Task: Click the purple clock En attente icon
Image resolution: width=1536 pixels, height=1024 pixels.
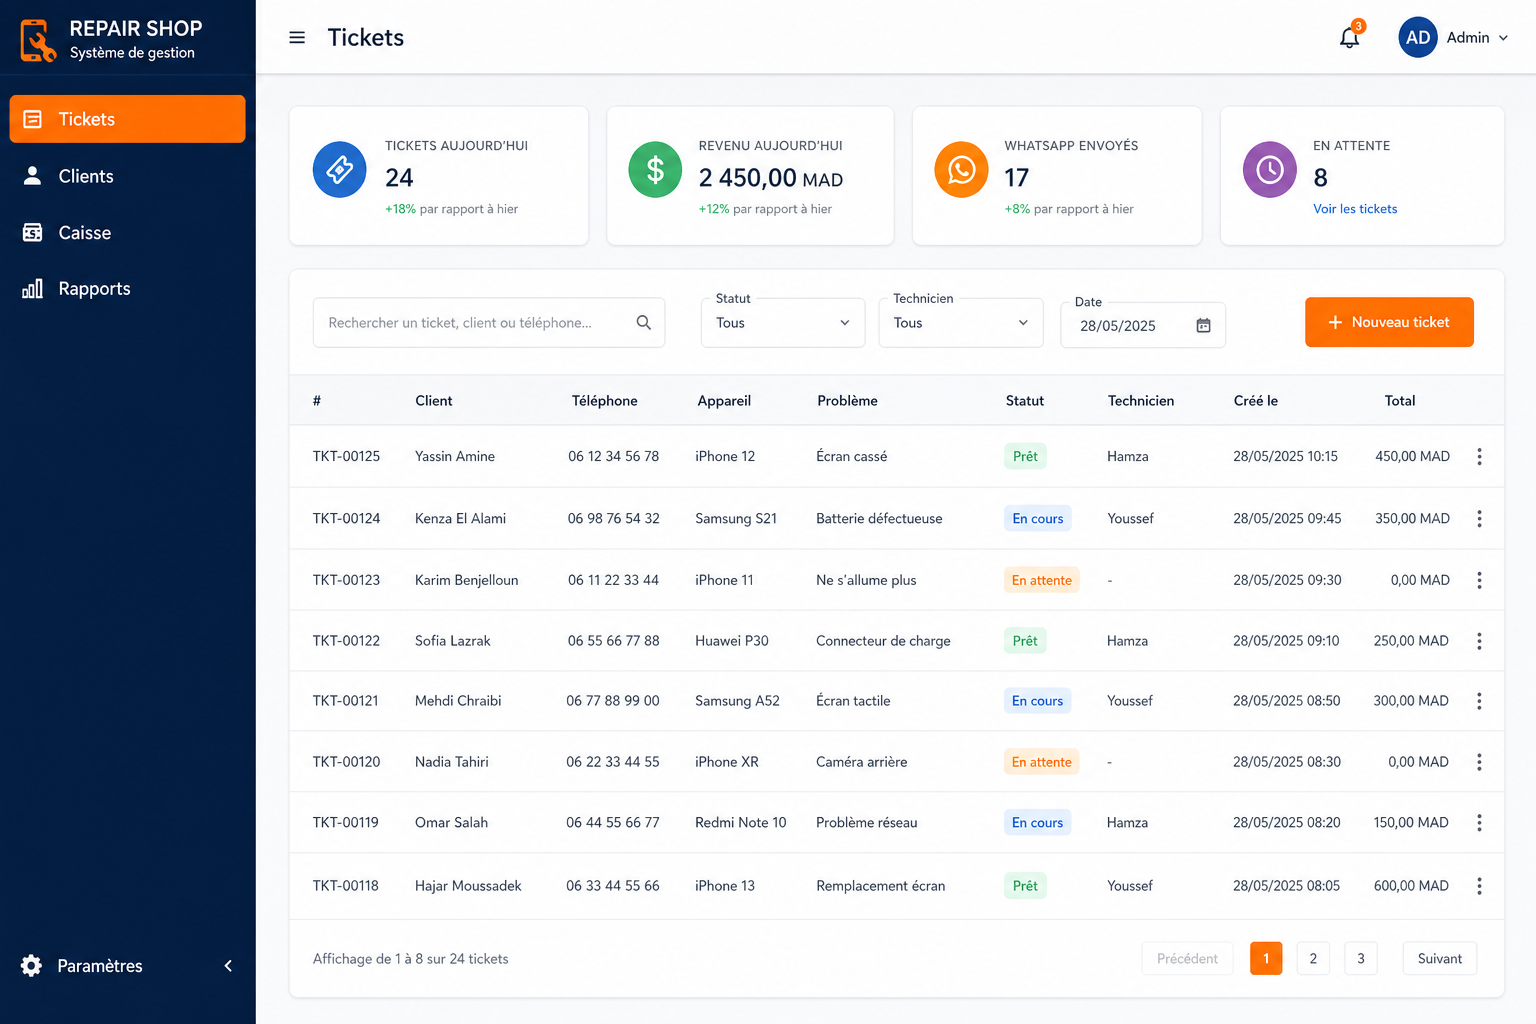Action: pos(1270,170)
